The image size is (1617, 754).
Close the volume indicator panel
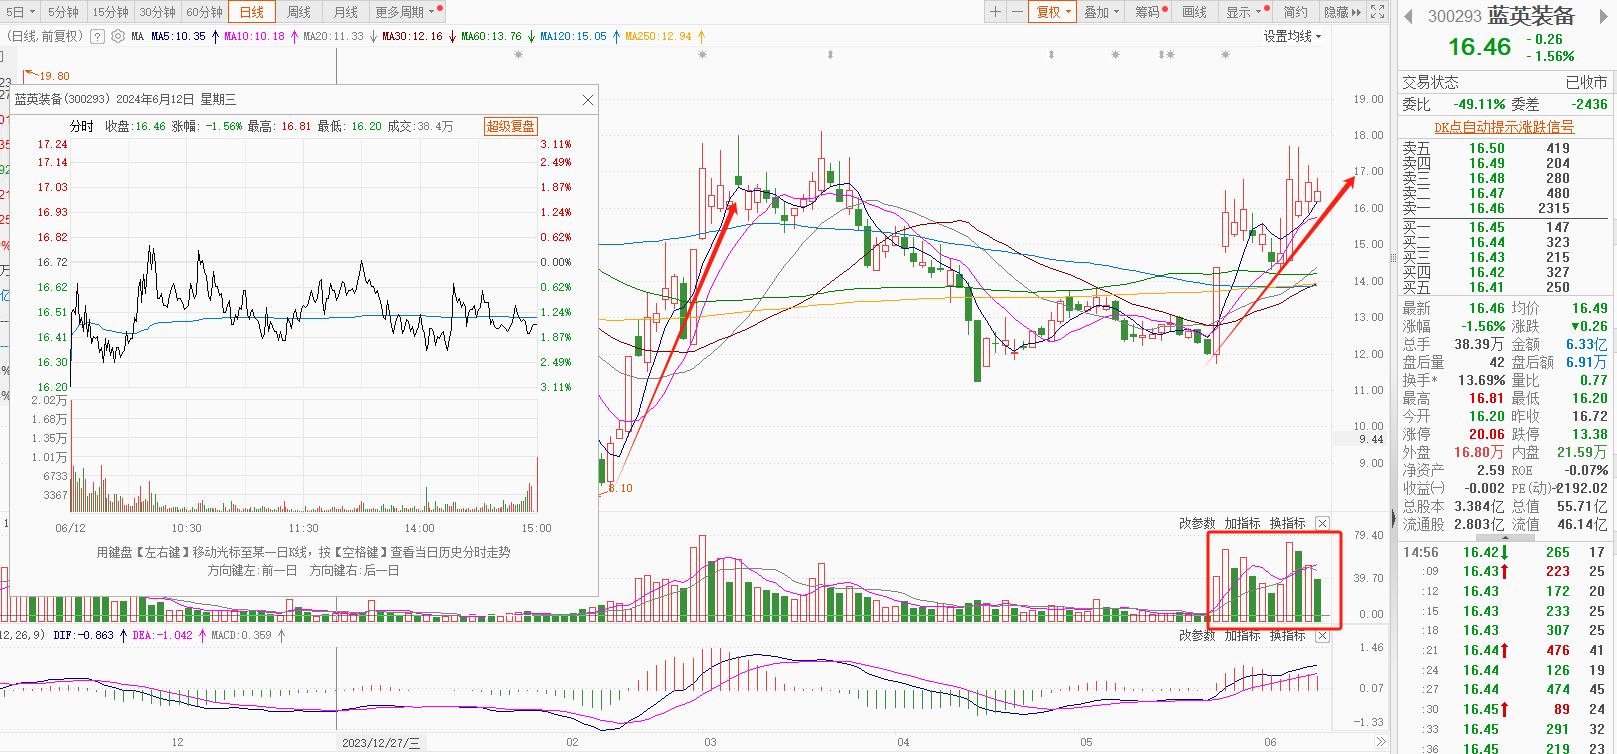(x=1322, y=523)
